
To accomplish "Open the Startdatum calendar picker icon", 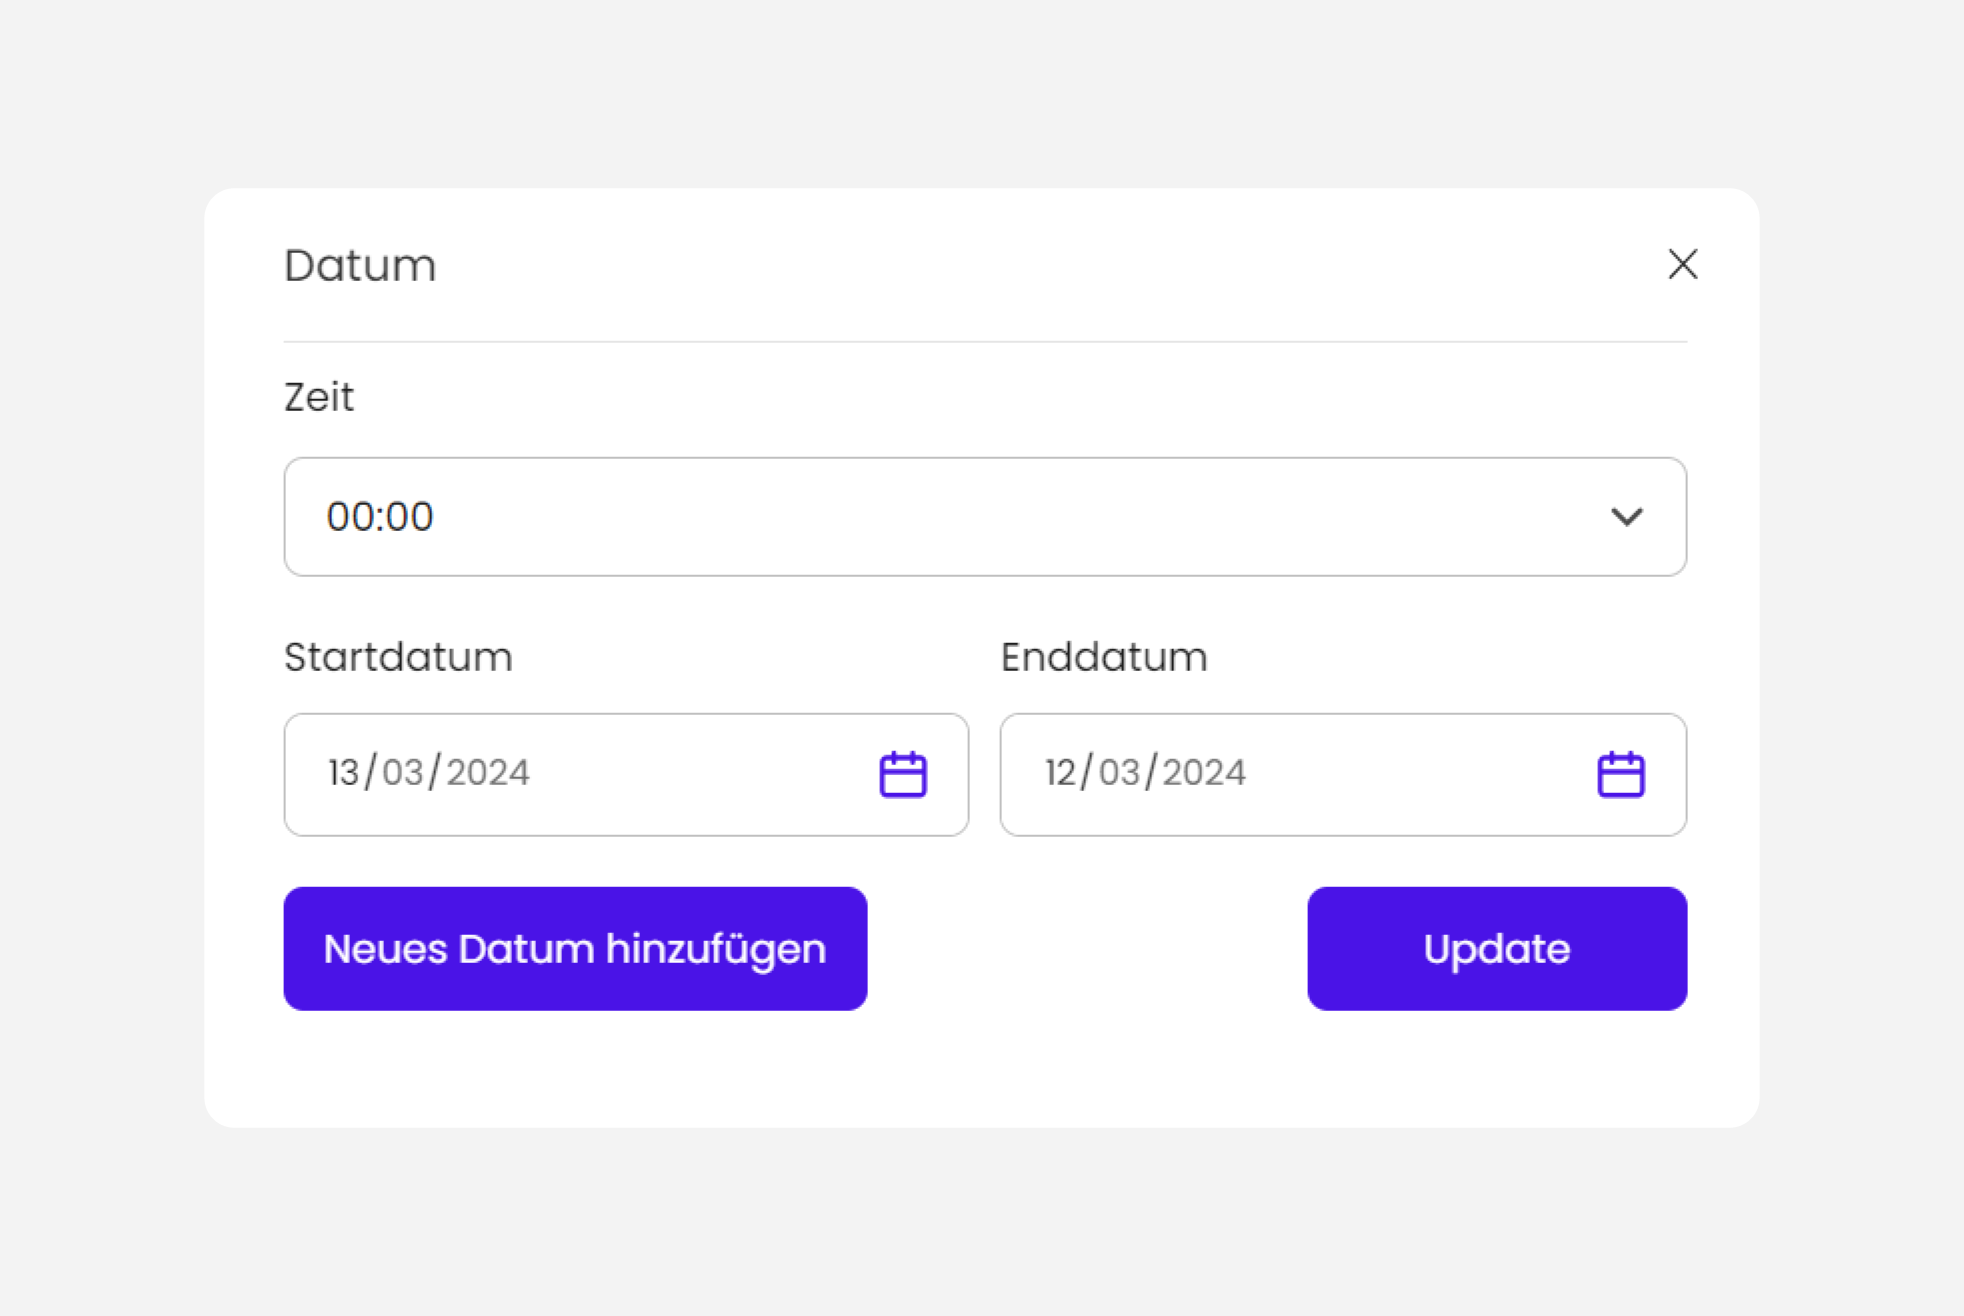I will [x=903, y=774].
